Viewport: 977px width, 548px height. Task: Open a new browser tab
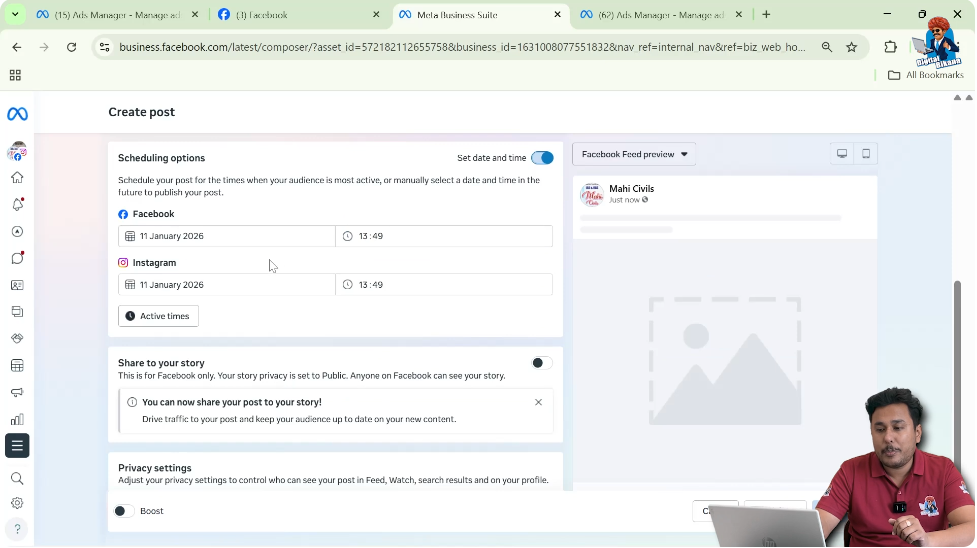[766, 14]
